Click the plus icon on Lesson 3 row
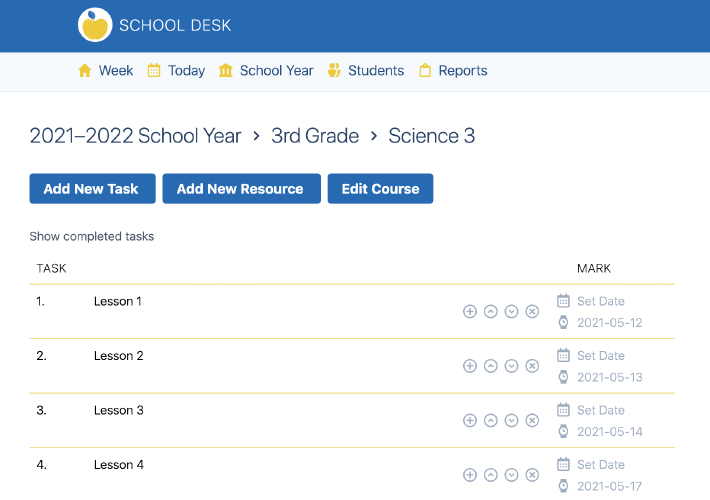The height and width of the screenshot is (500, 710). point(470,420)
